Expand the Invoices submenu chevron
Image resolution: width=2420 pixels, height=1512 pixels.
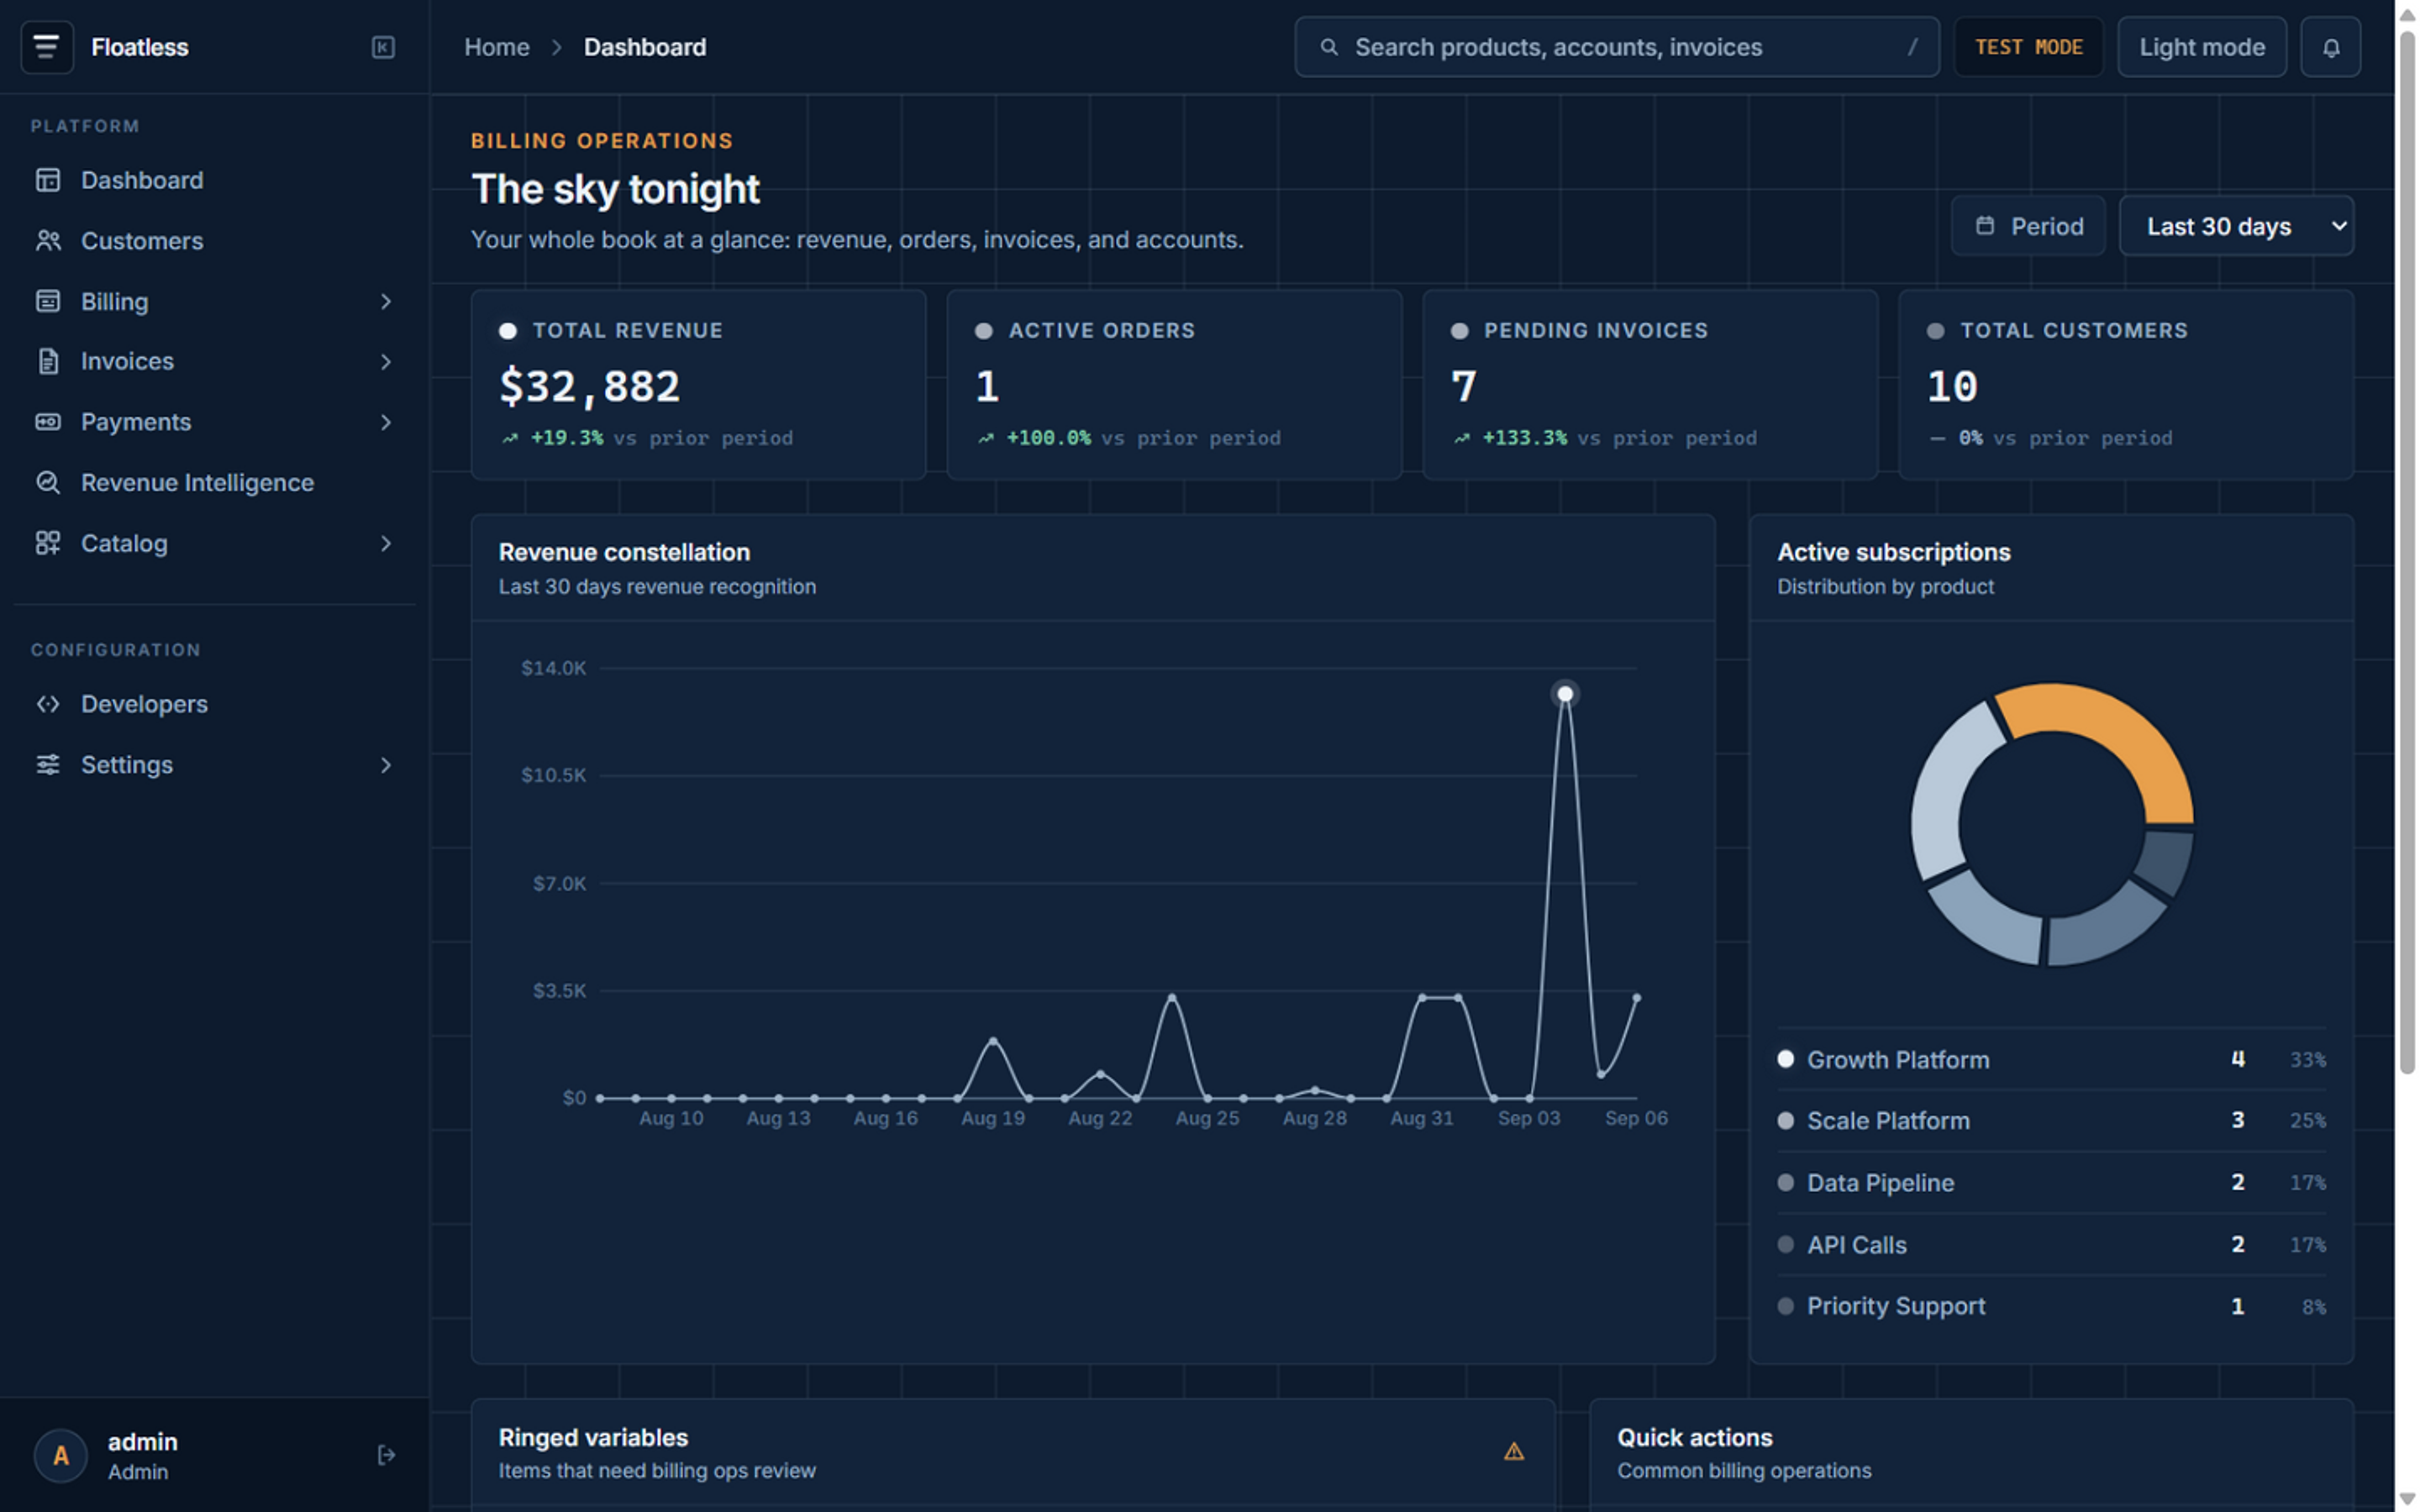tap(386, 362)
